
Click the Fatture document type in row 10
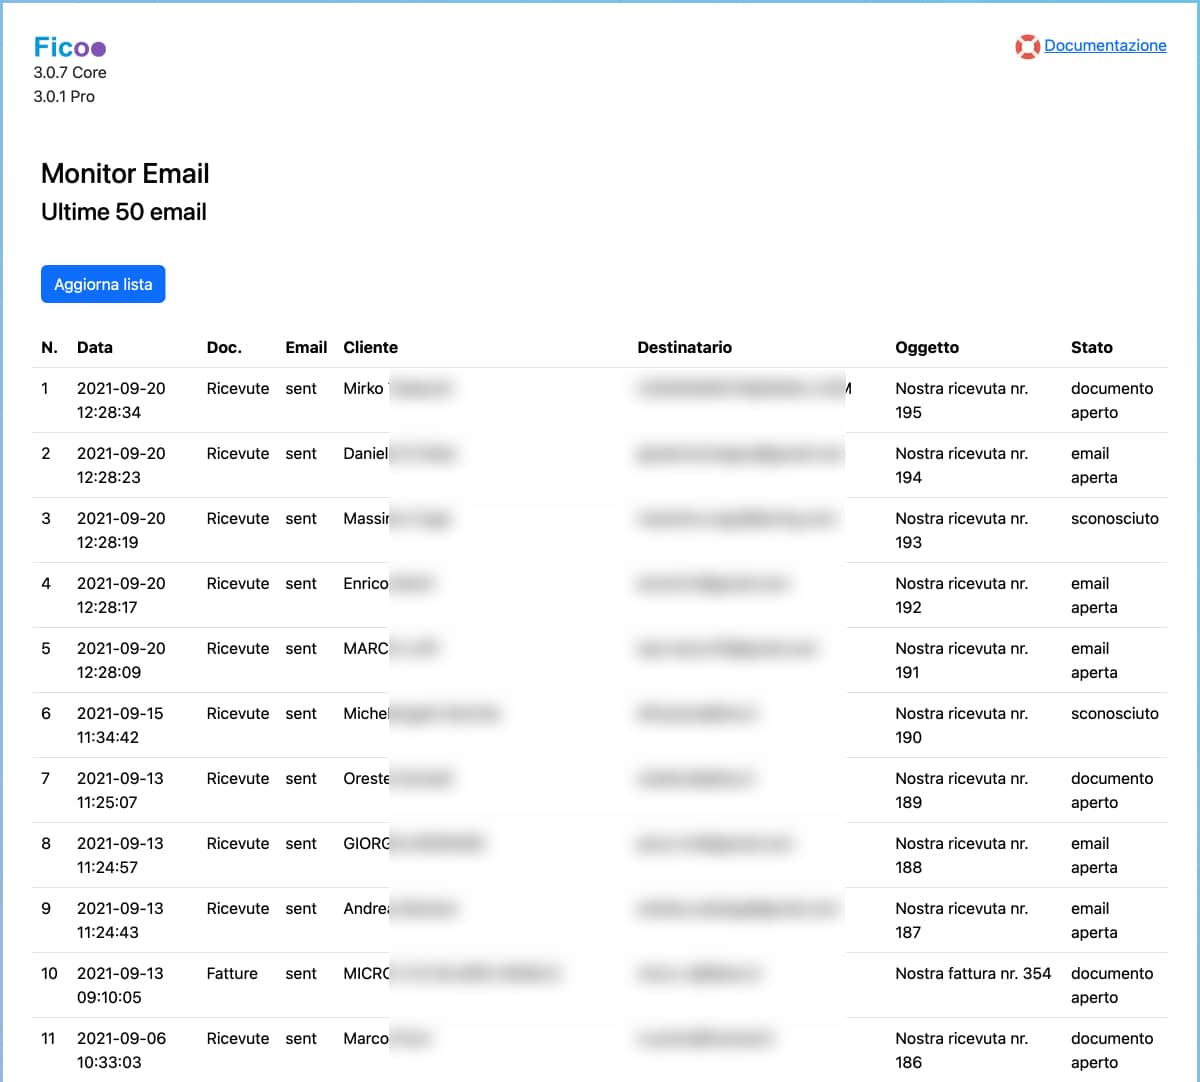pos(232,974)
